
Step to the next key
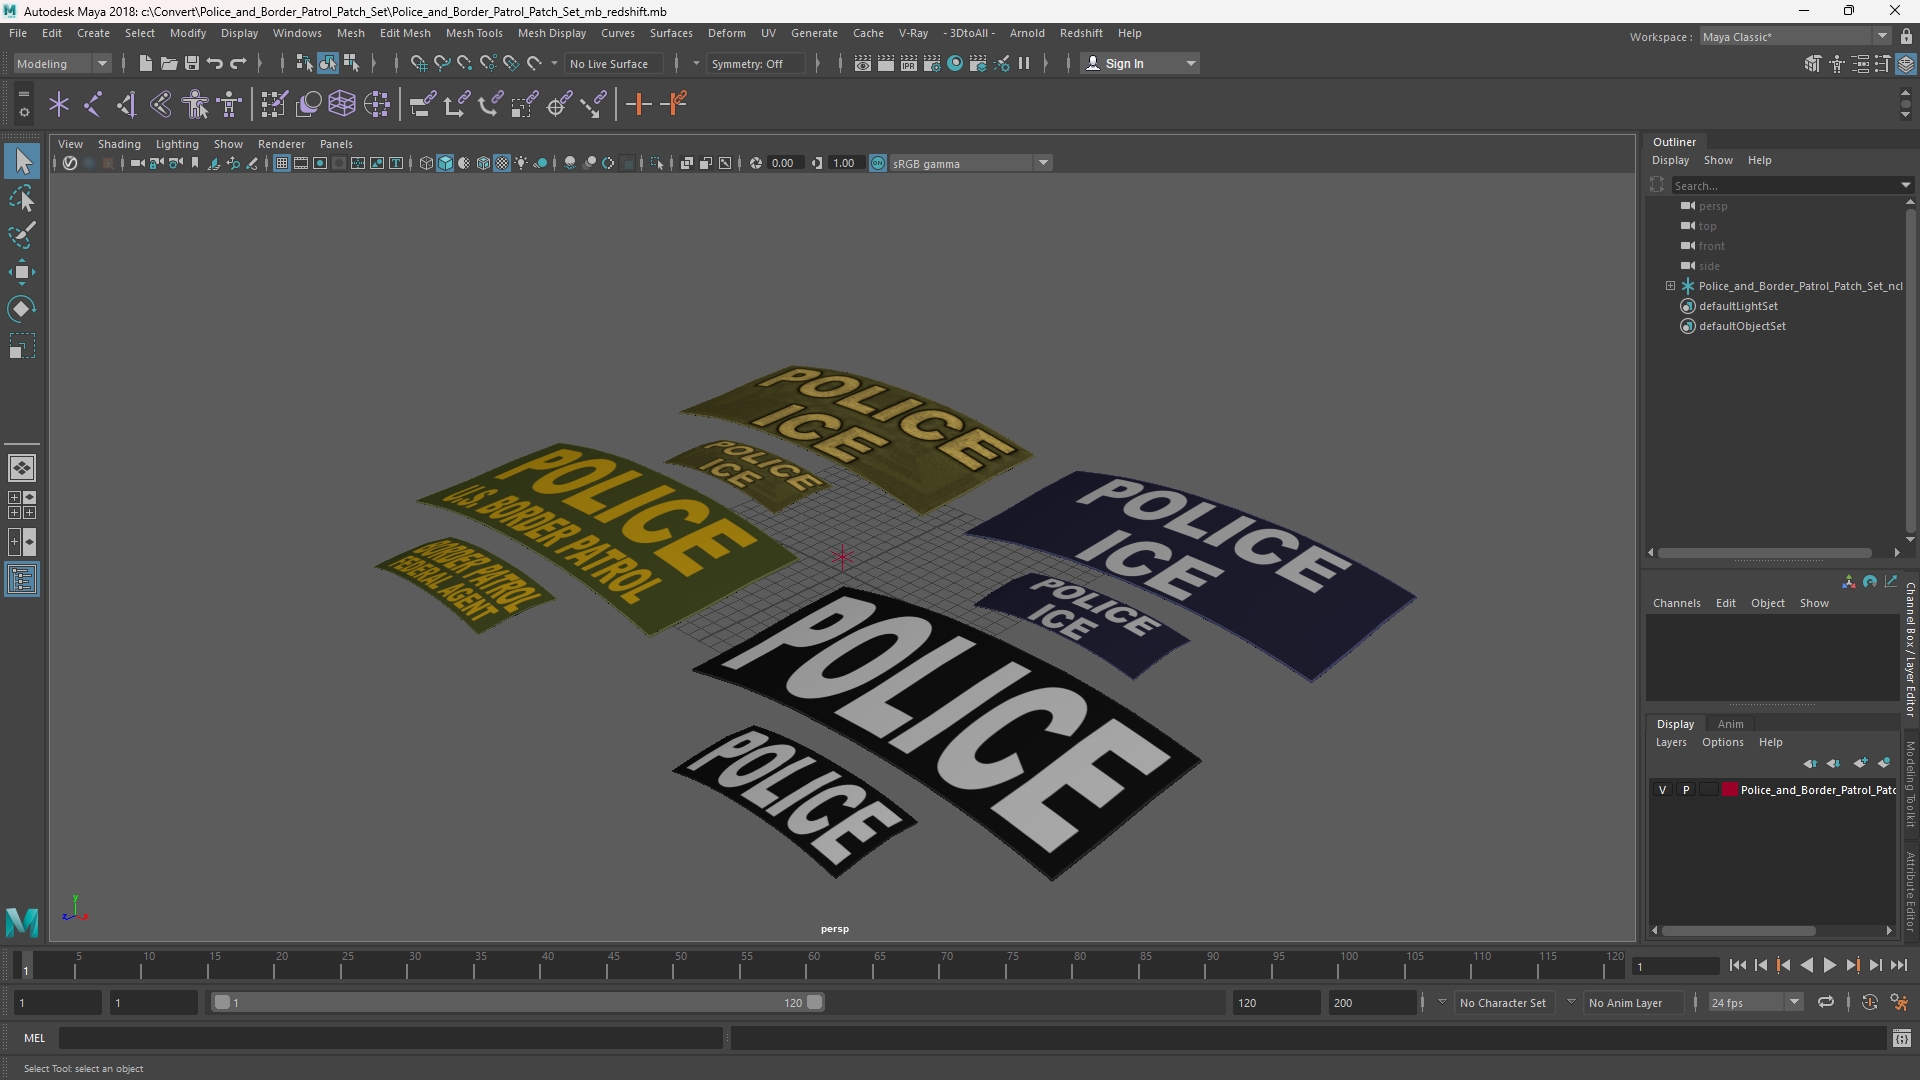click(1852, 965)
